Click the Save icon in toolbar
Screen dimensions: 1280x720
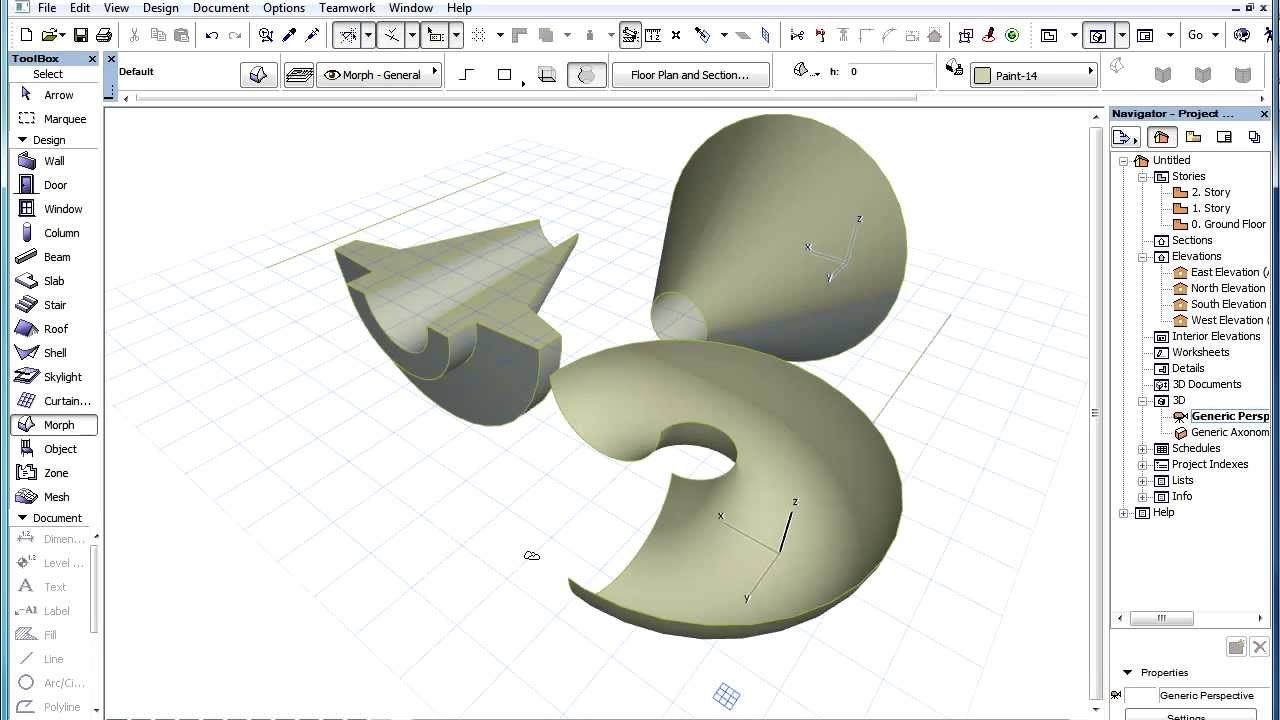(80, 35)
